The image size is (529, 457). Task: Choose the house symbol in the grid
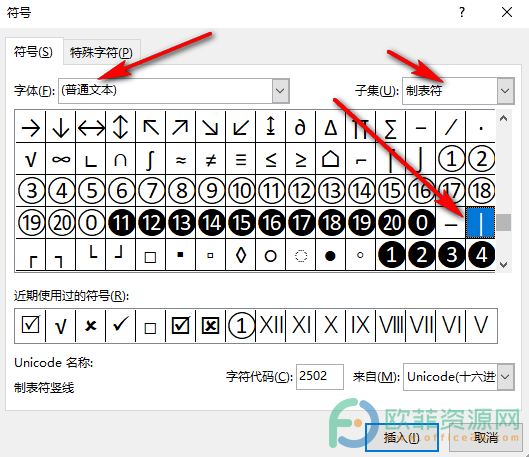331,159
